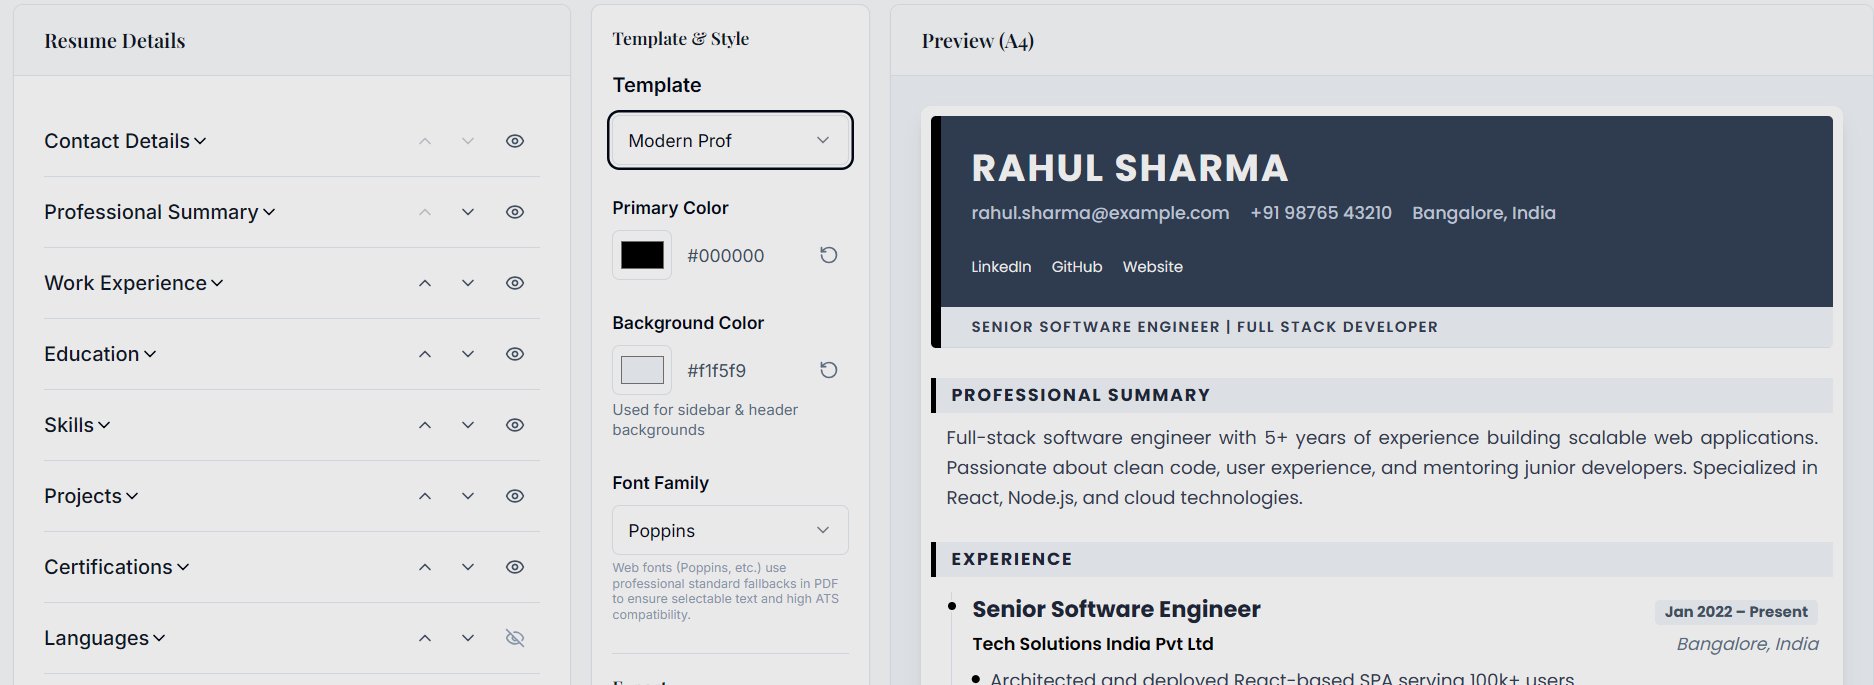
Task: Click the Preview (A4) header
Action: (x=978, y=41)
